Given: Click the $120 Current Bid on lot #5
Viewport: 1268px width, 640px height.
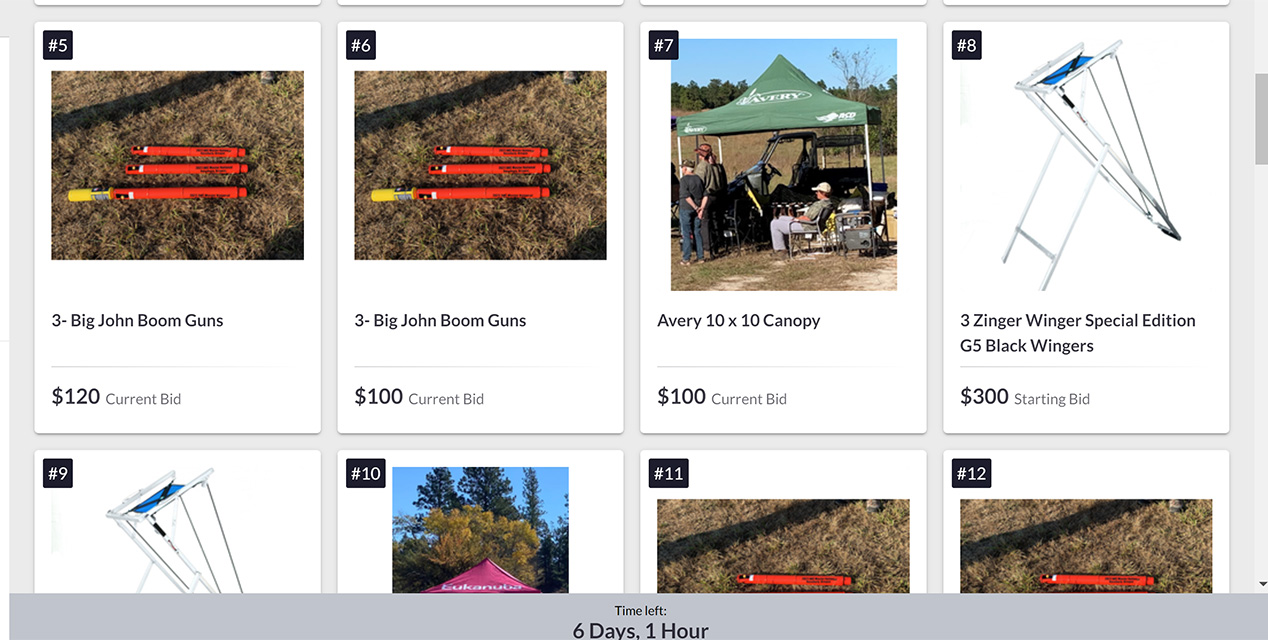Looking at the screenshot, I should (x=116, y=397).
